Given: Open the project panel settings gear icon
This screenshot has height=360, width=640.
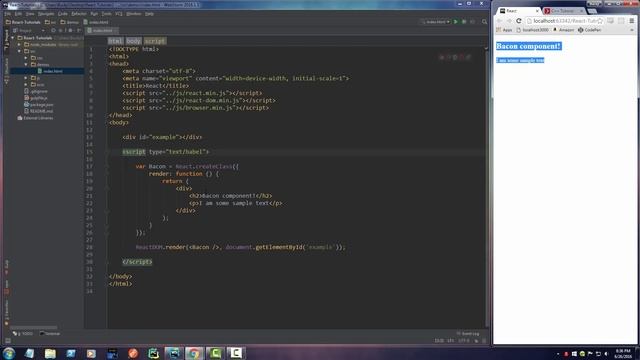Looking at the screenshot, I should tap(71, 31).
